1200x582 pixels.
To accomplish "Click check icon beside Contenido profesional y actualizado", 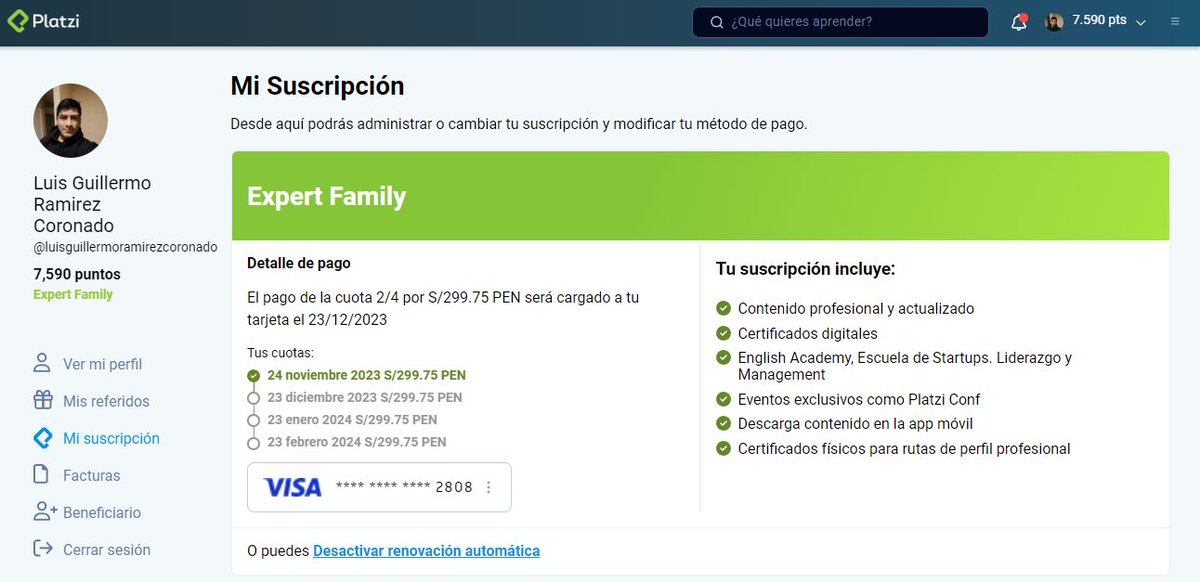I will (724, 309).
